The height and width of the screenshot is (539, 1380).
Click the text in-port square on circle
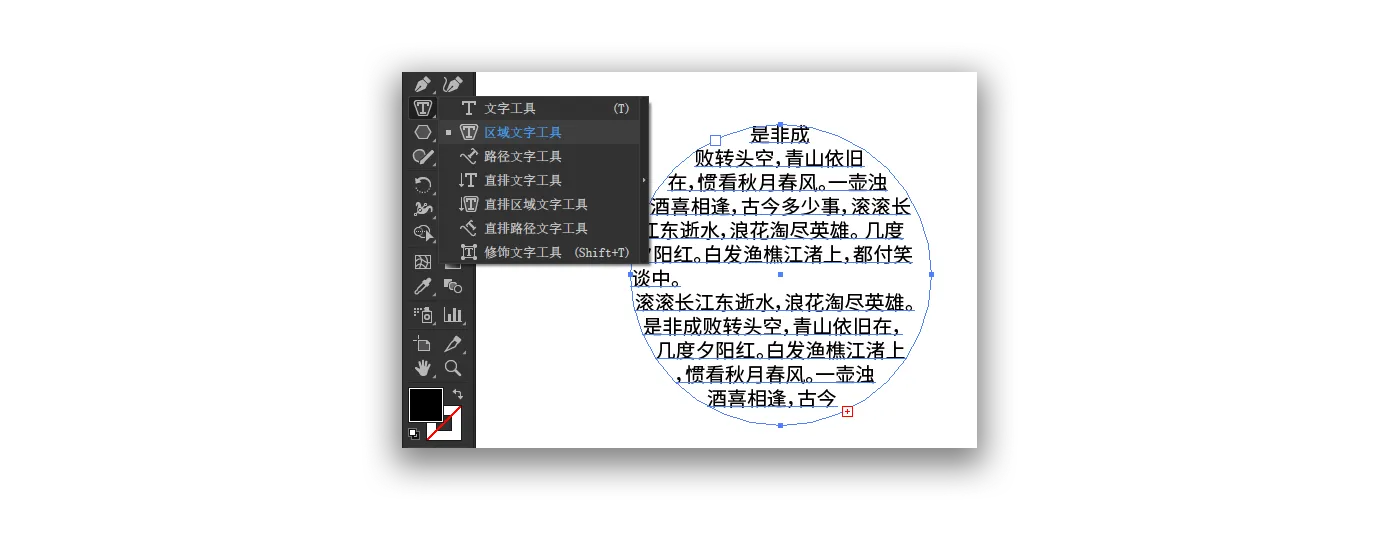coord(715,141)
